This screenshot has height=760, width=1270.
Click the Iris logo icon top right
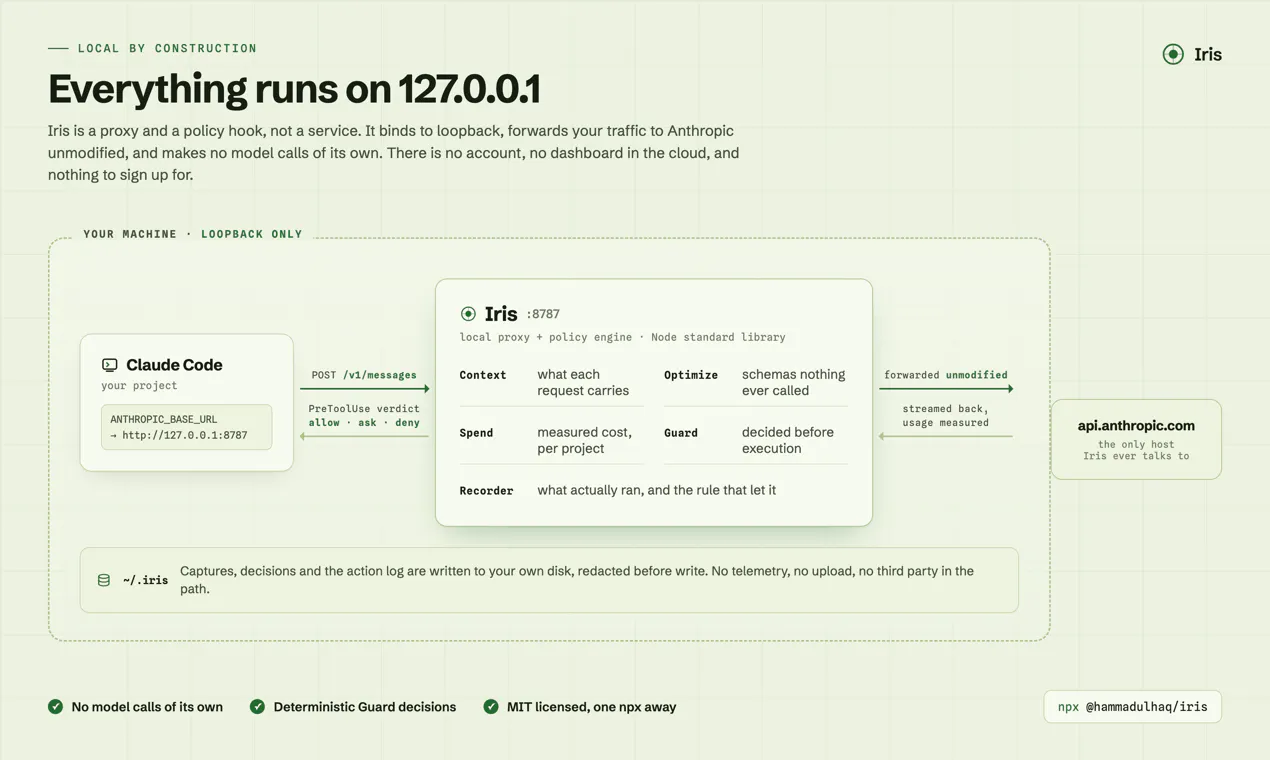coord(1173,54)
